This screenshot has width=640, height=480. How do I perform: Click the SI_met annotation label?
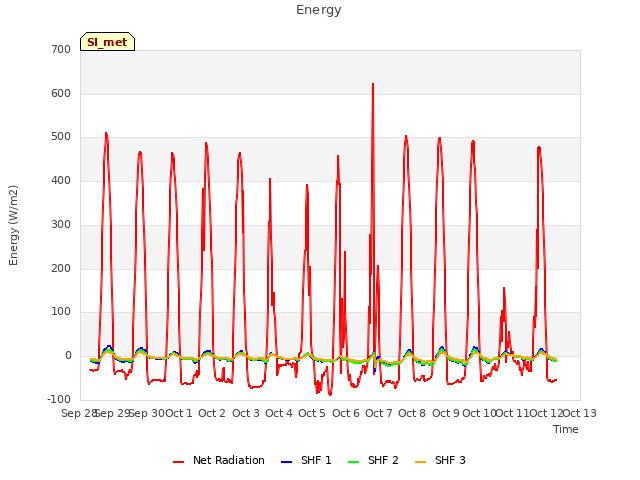[107, 42]
